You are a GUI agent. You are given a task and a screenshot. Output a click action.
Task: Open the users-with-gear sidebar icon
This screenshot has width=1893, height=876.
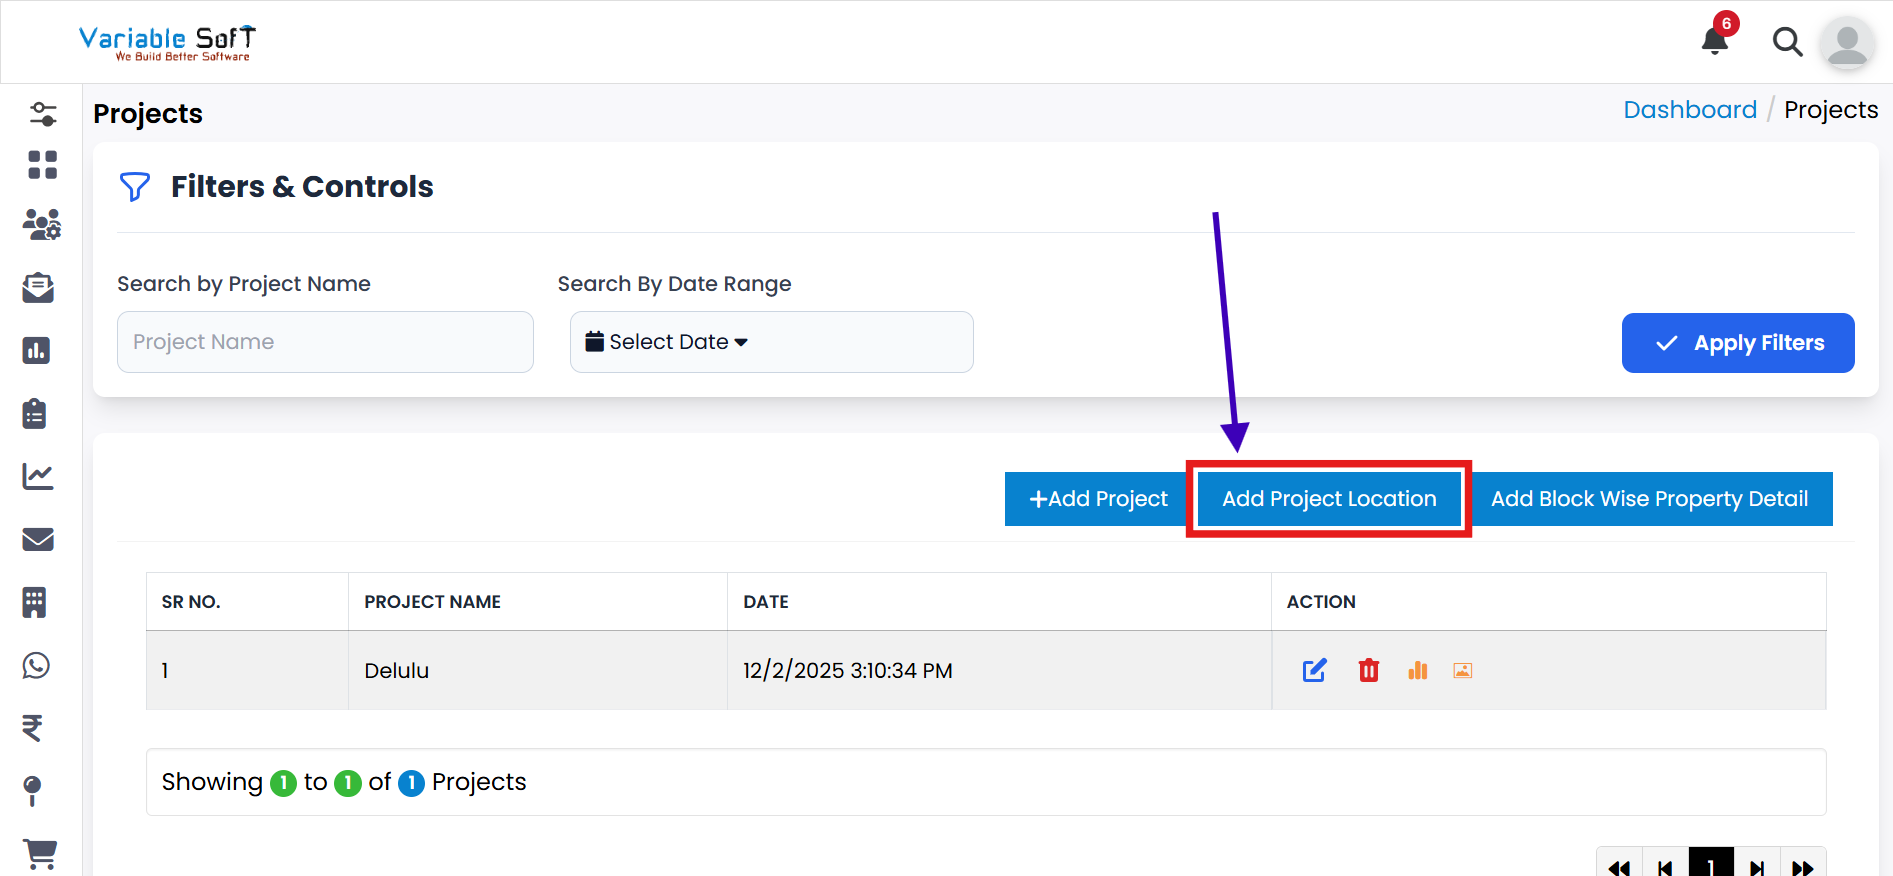click(x=42, y=225)
